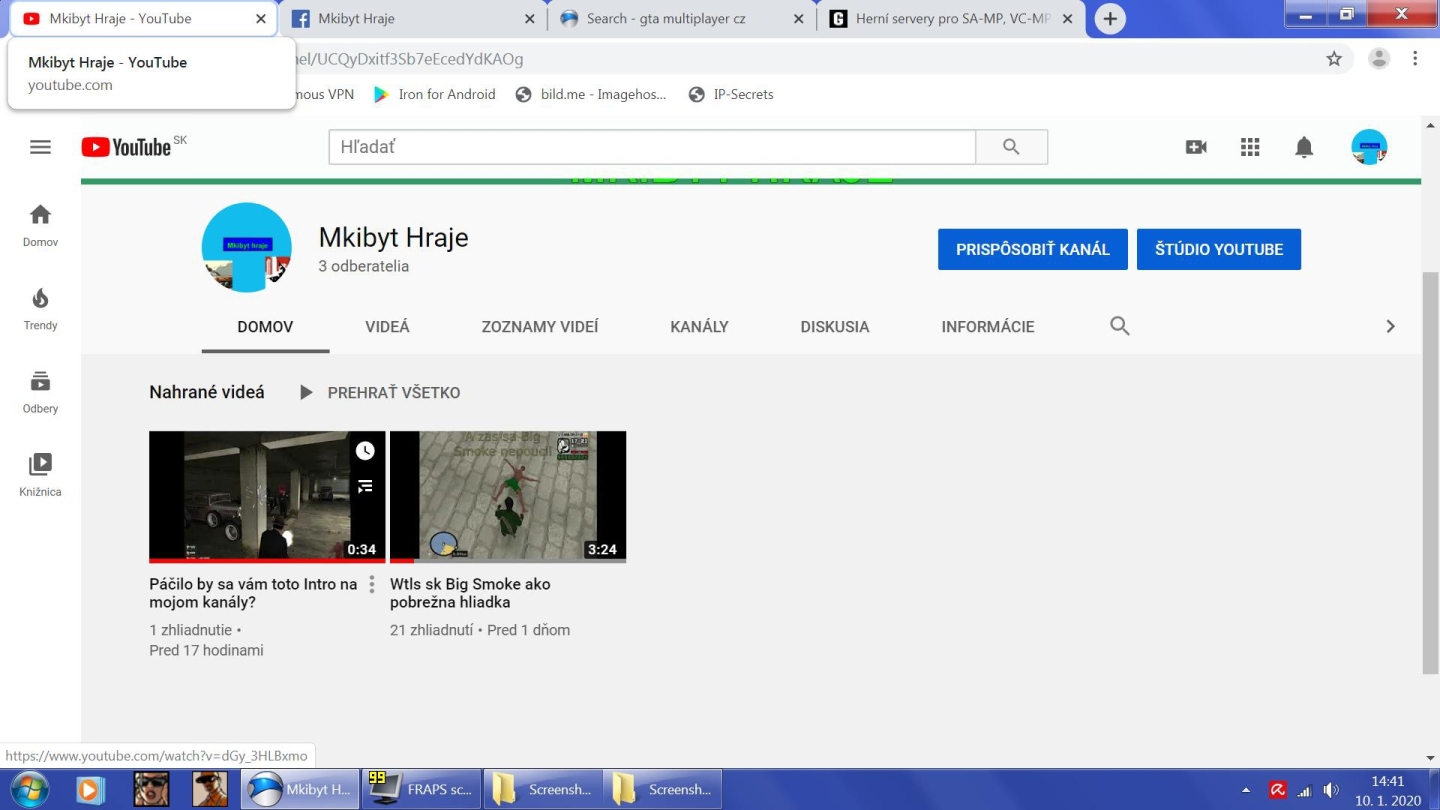Click channel profile picture
Screen dimensions: 1440x810
click(x=247, y=248)
